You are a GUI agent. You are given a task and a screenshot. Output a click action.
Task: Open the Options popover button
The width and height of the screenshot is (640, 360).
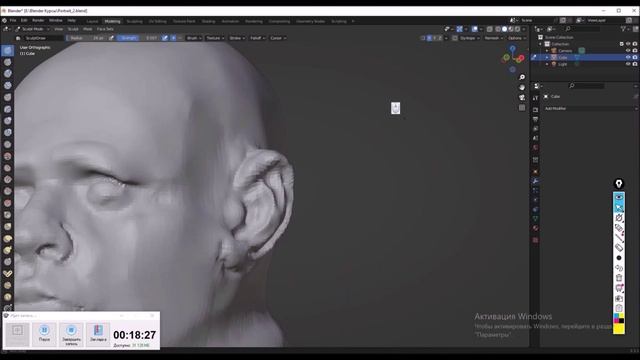pyautogui.click(x=516, y=38)
